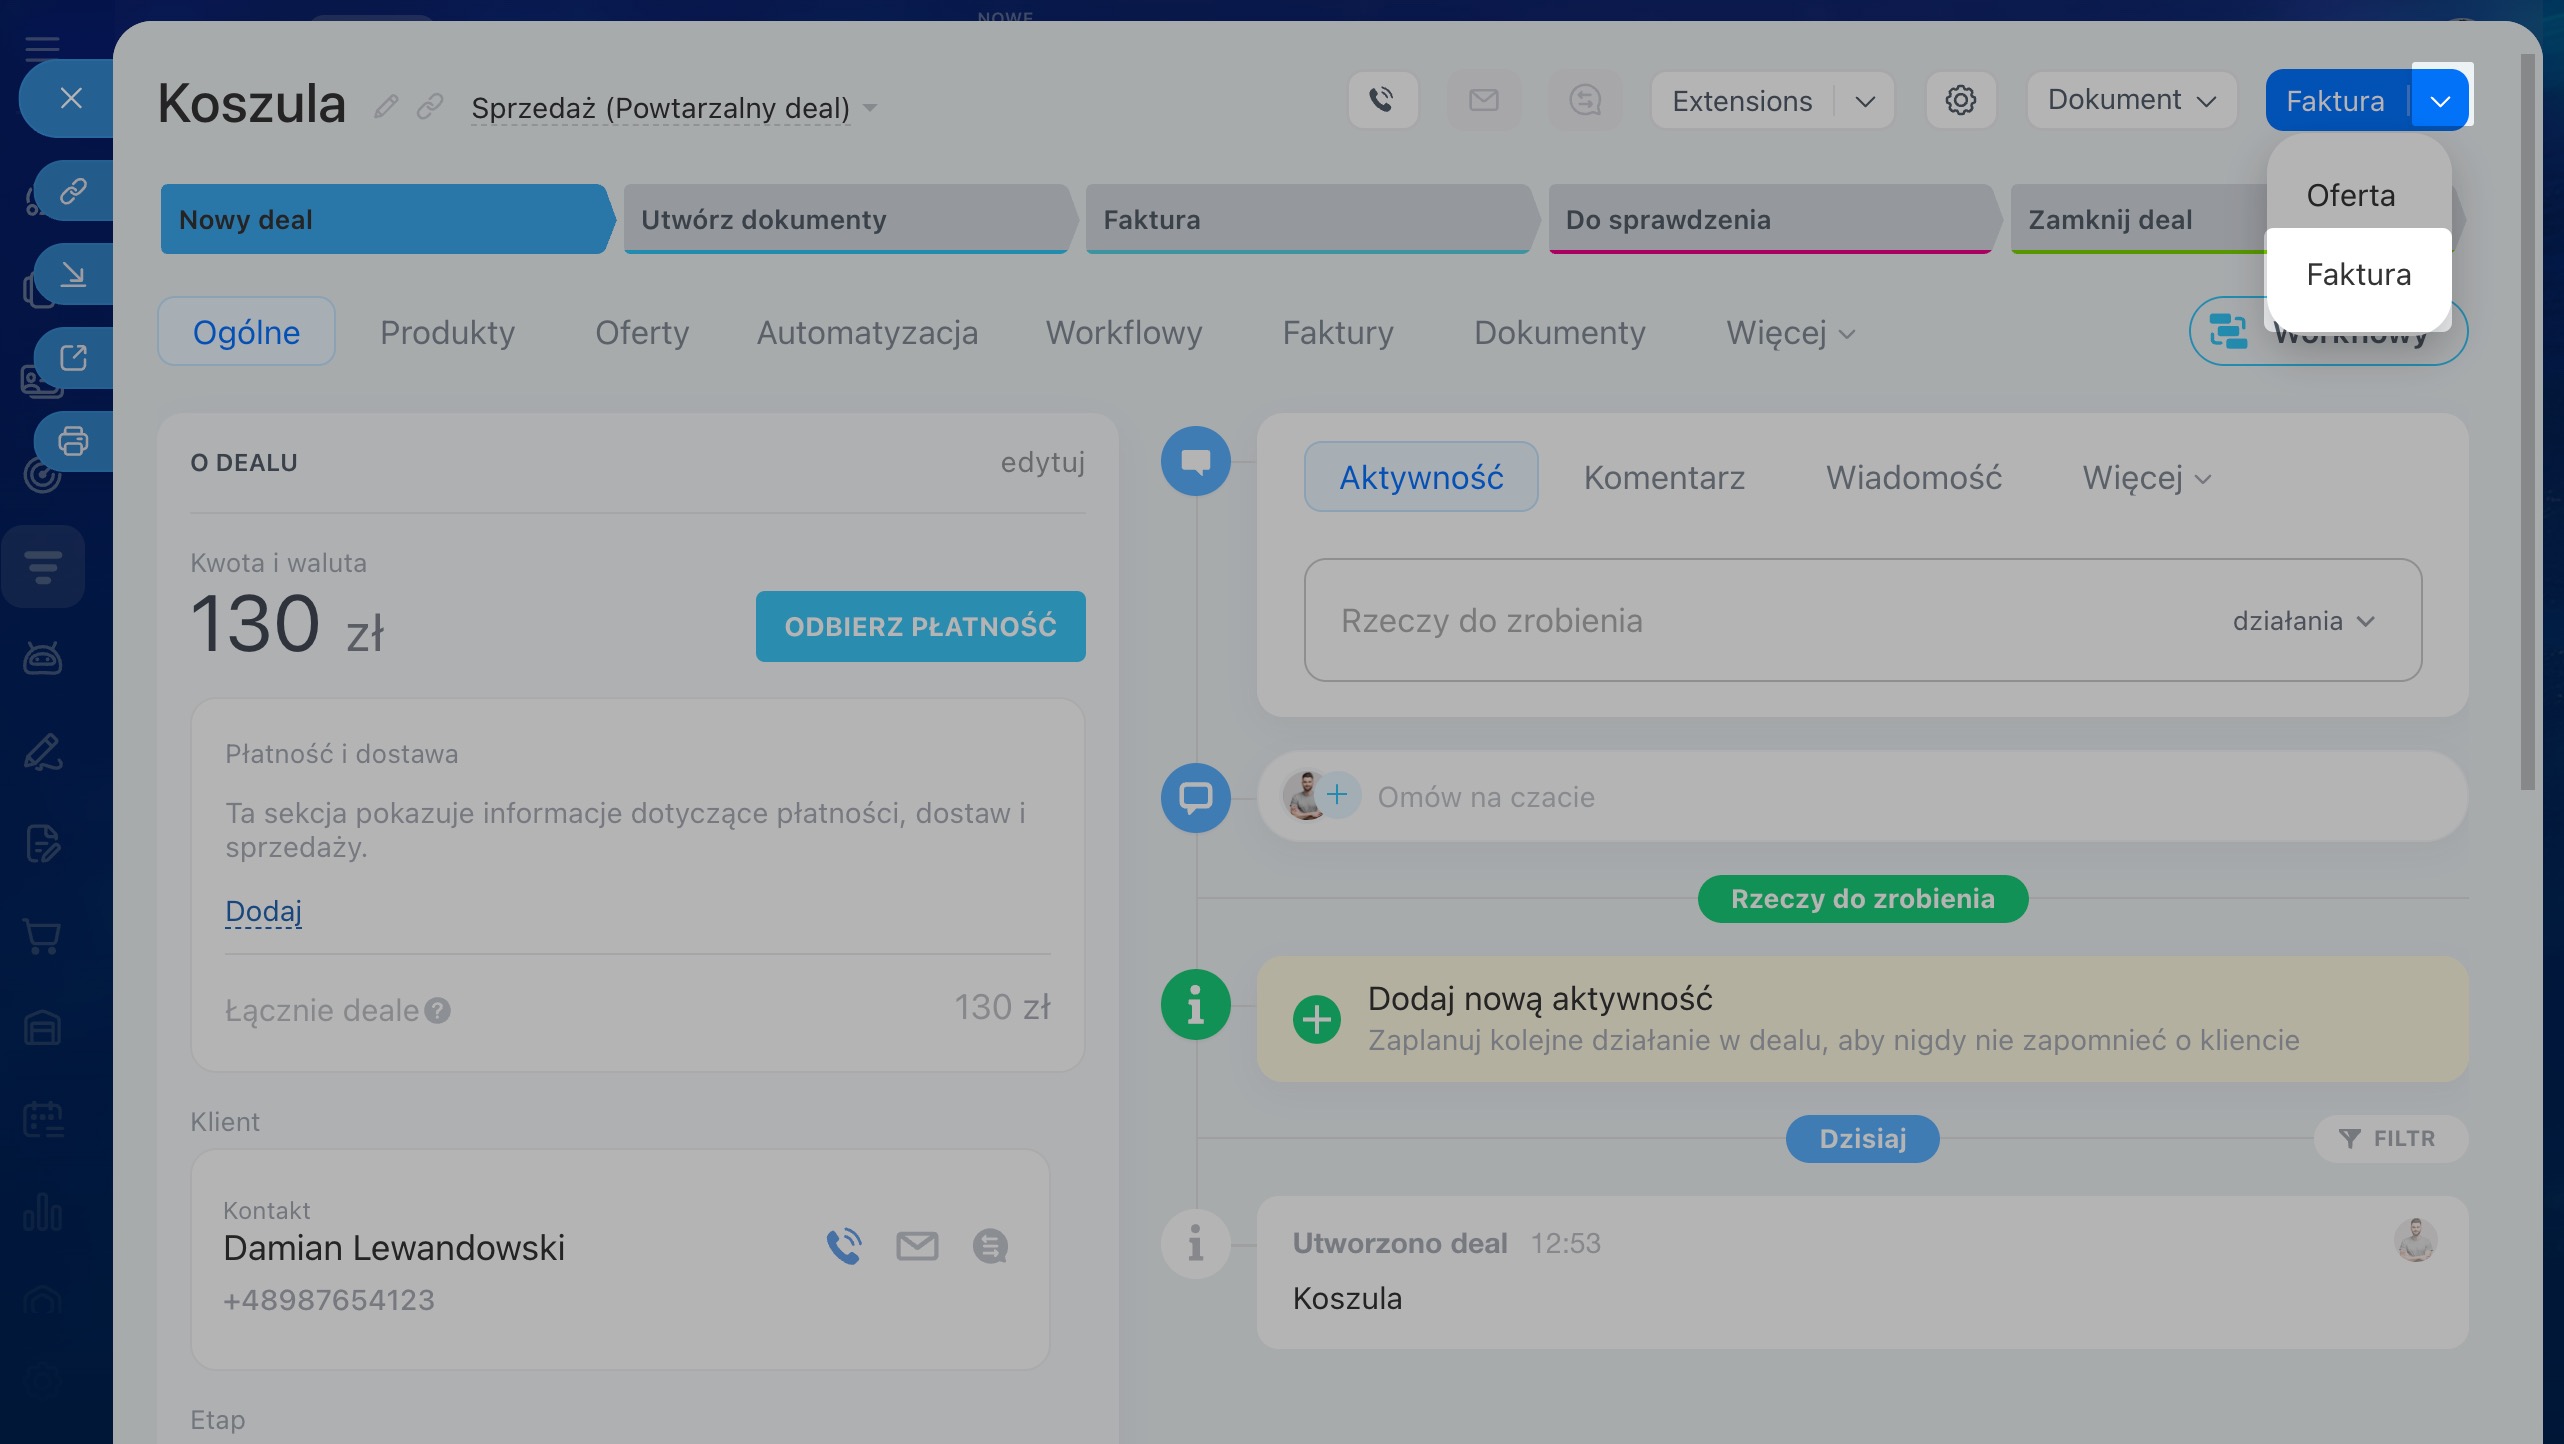Copy deal link via chain icon beside title
Image resolution: width=2564 pixels, height=1444 pixels.
tap(430, 106)
